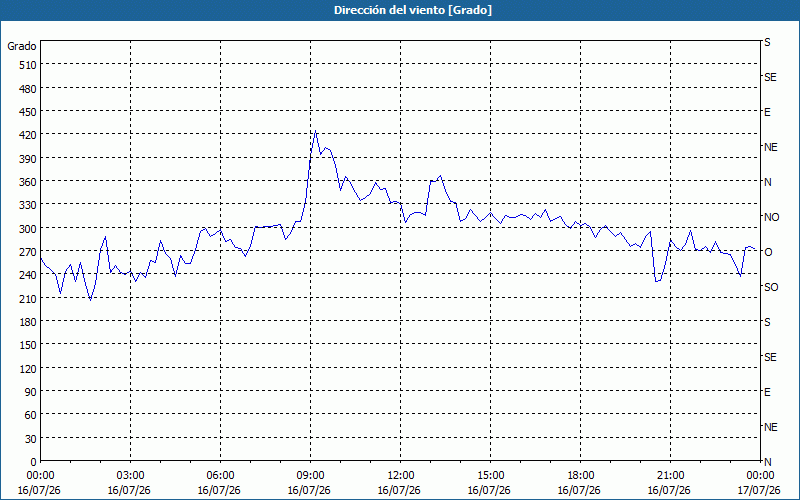Click the 300 tick label
The width and height of the screenshot is (800, 500).
tap(28, 229)
